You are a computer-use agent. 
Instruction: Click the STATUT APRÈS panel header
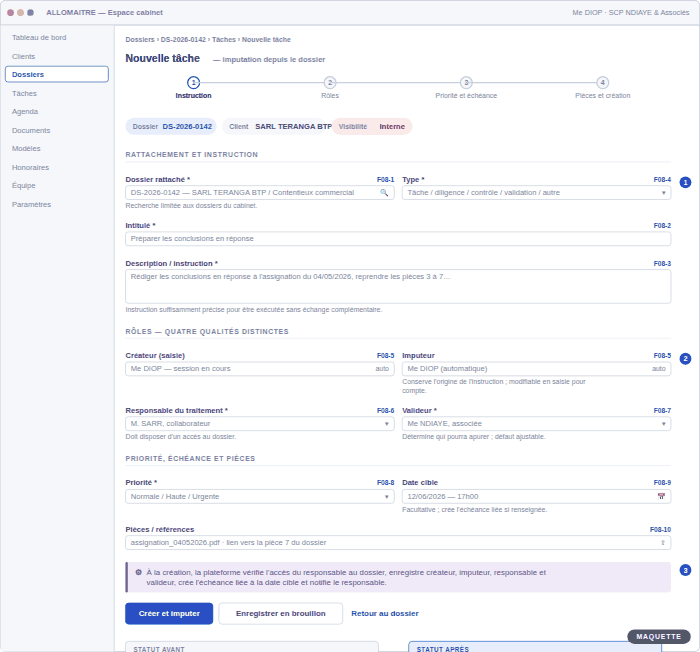[443, 649]
